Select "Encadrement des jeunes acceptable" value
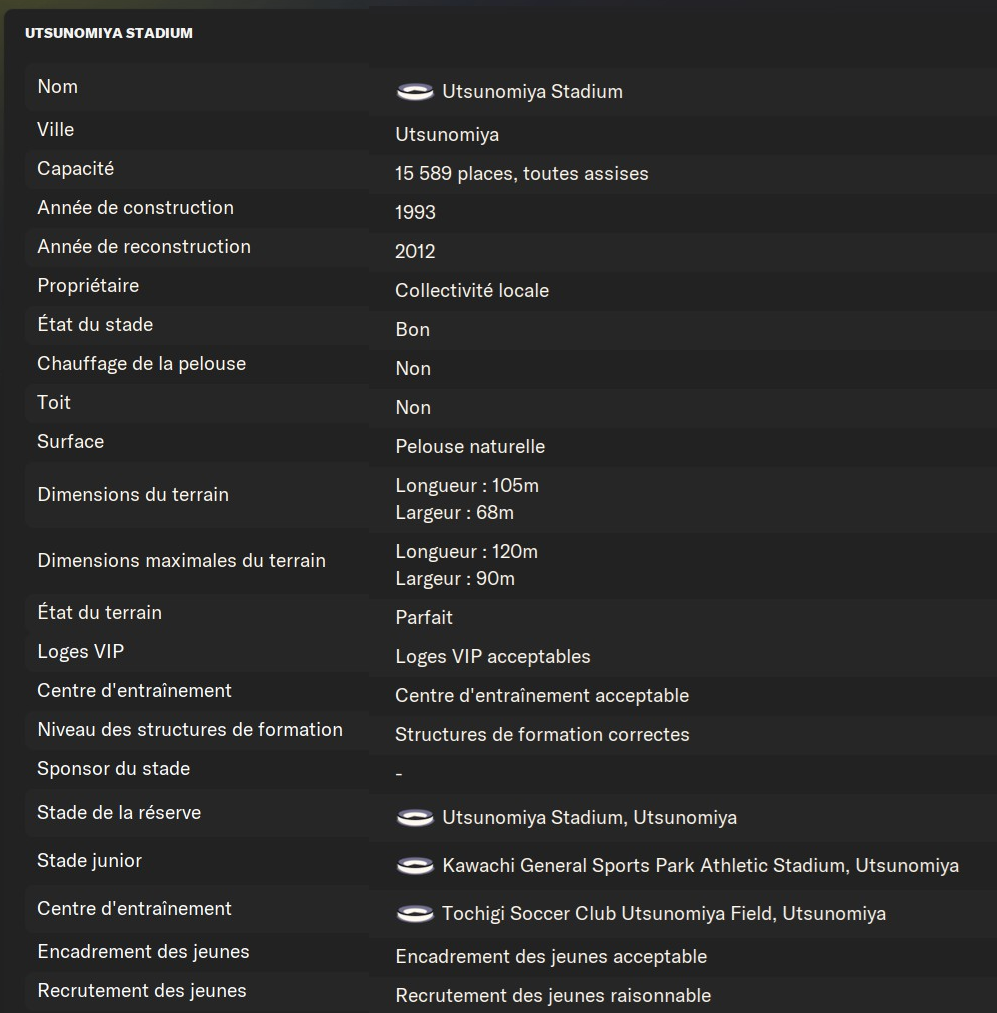The width and height of the screenshot is (997, 1013). [x=551, y=957]
